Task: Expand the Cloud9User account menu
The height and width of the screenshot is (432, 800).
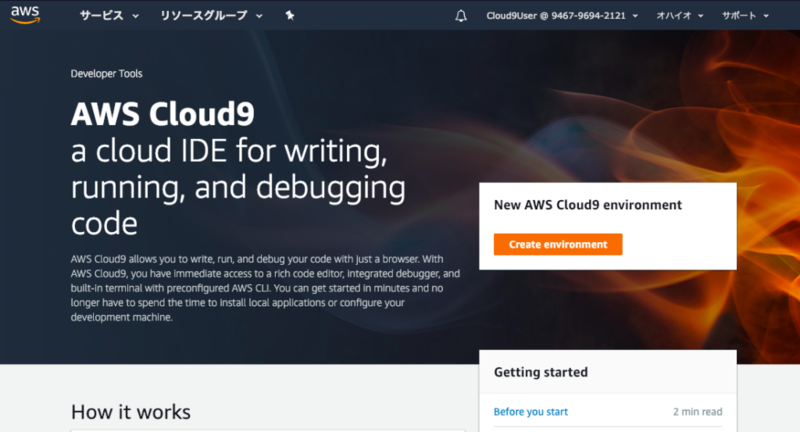Action: tap(562, 16)
